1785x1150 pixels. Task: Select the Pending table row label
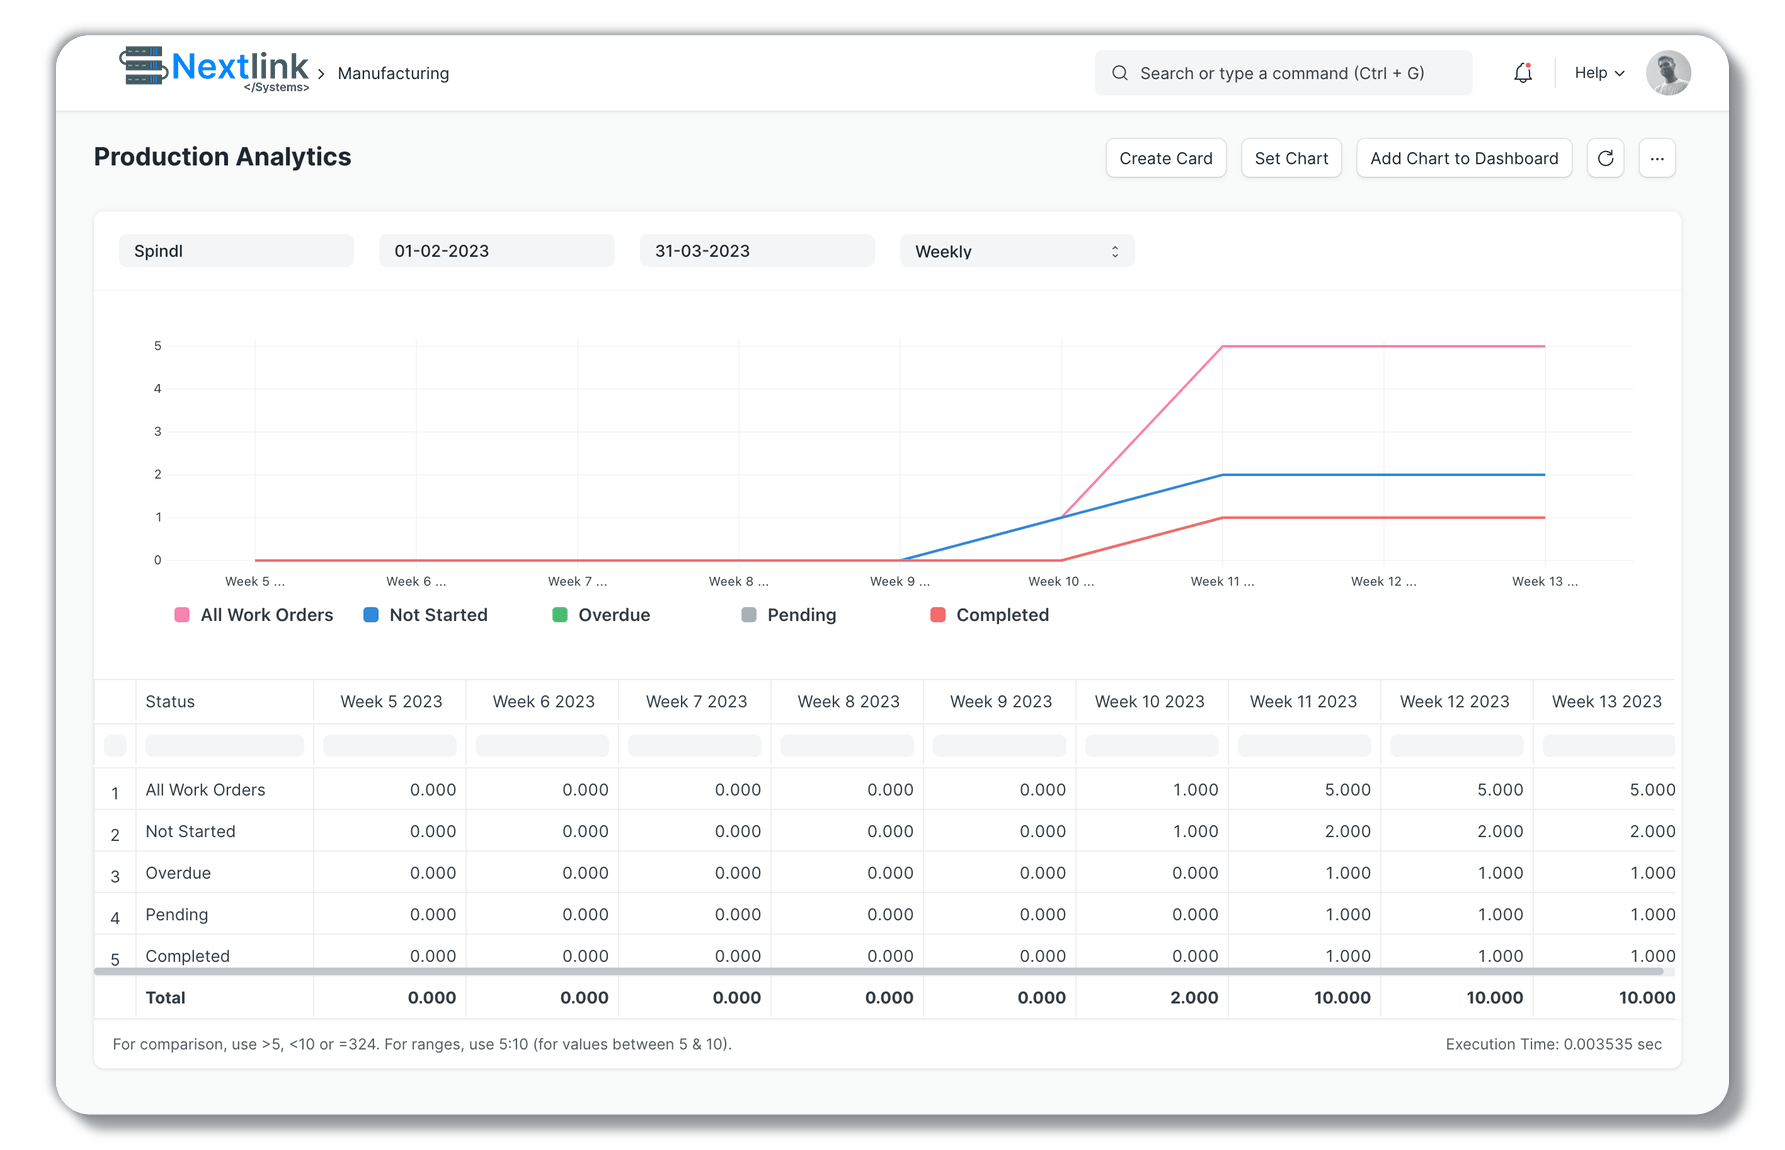177,915
